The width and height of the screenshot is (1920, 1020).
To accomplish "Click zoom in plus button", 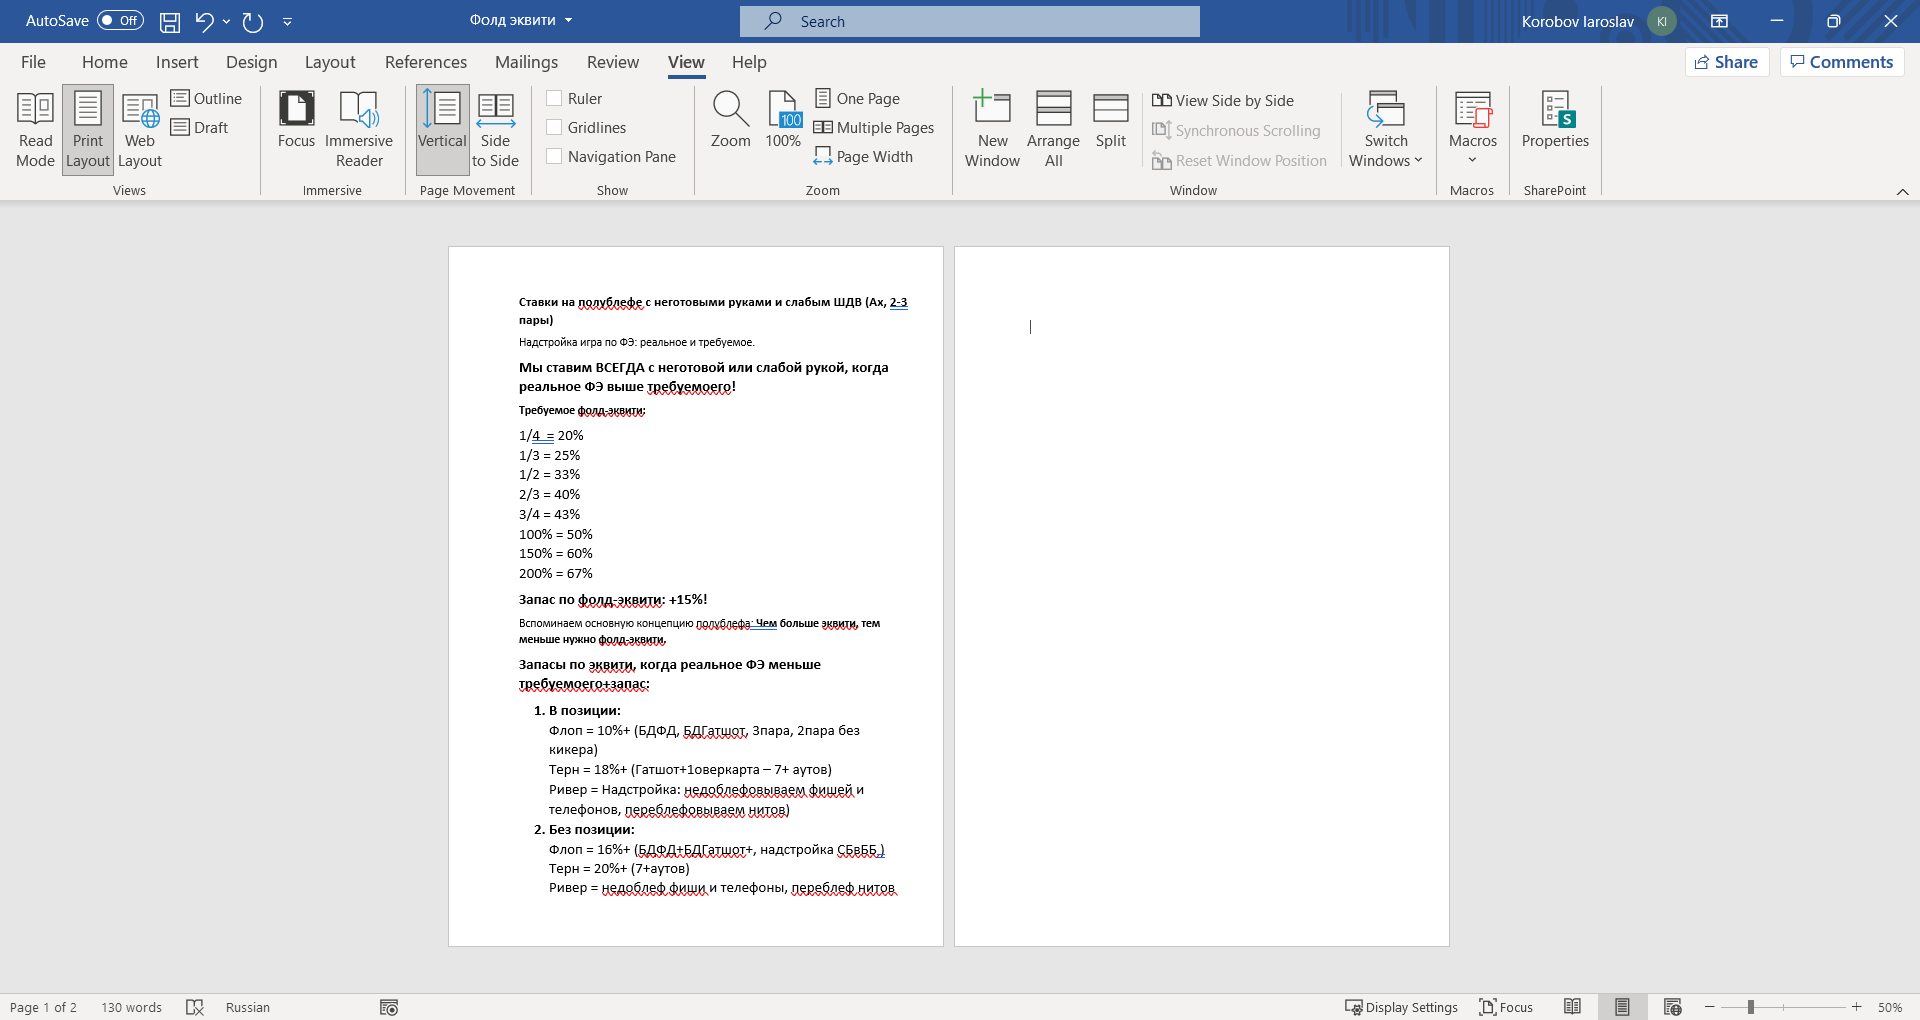I will [x=1857, y=1007].
